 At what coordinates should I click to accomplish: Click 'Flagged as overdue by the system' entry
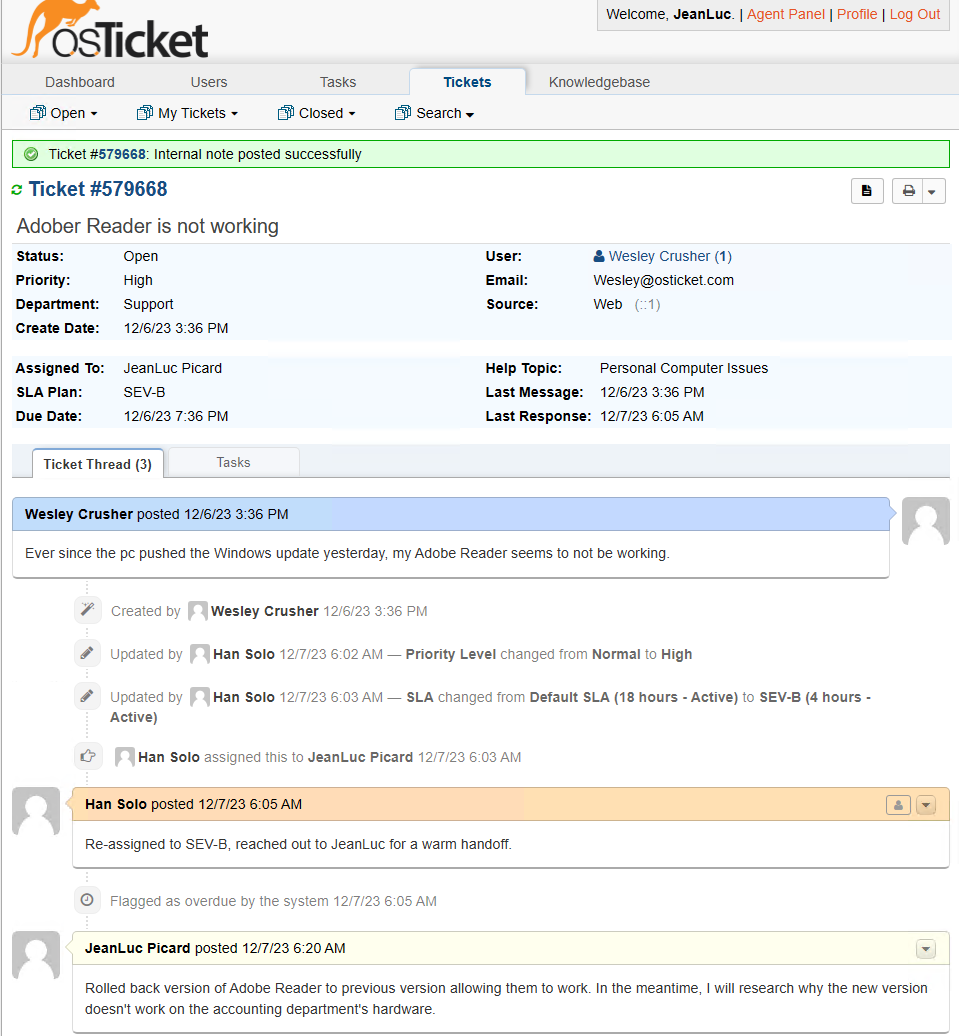tap(273, 901)
